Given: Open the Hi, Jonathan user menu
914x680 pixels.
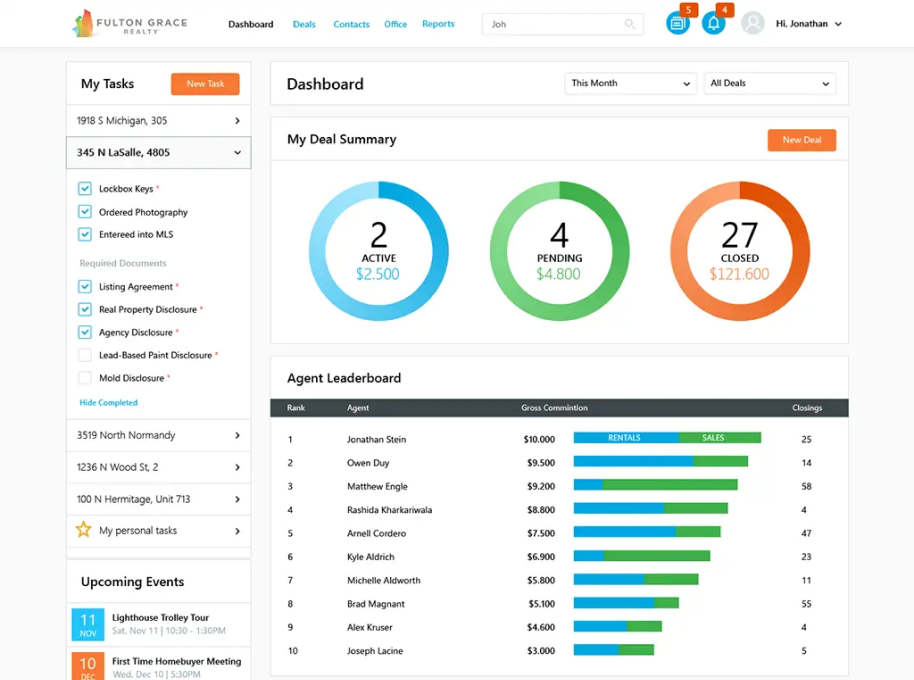Looking at the screenshot, I should click(x=808, y=24).
